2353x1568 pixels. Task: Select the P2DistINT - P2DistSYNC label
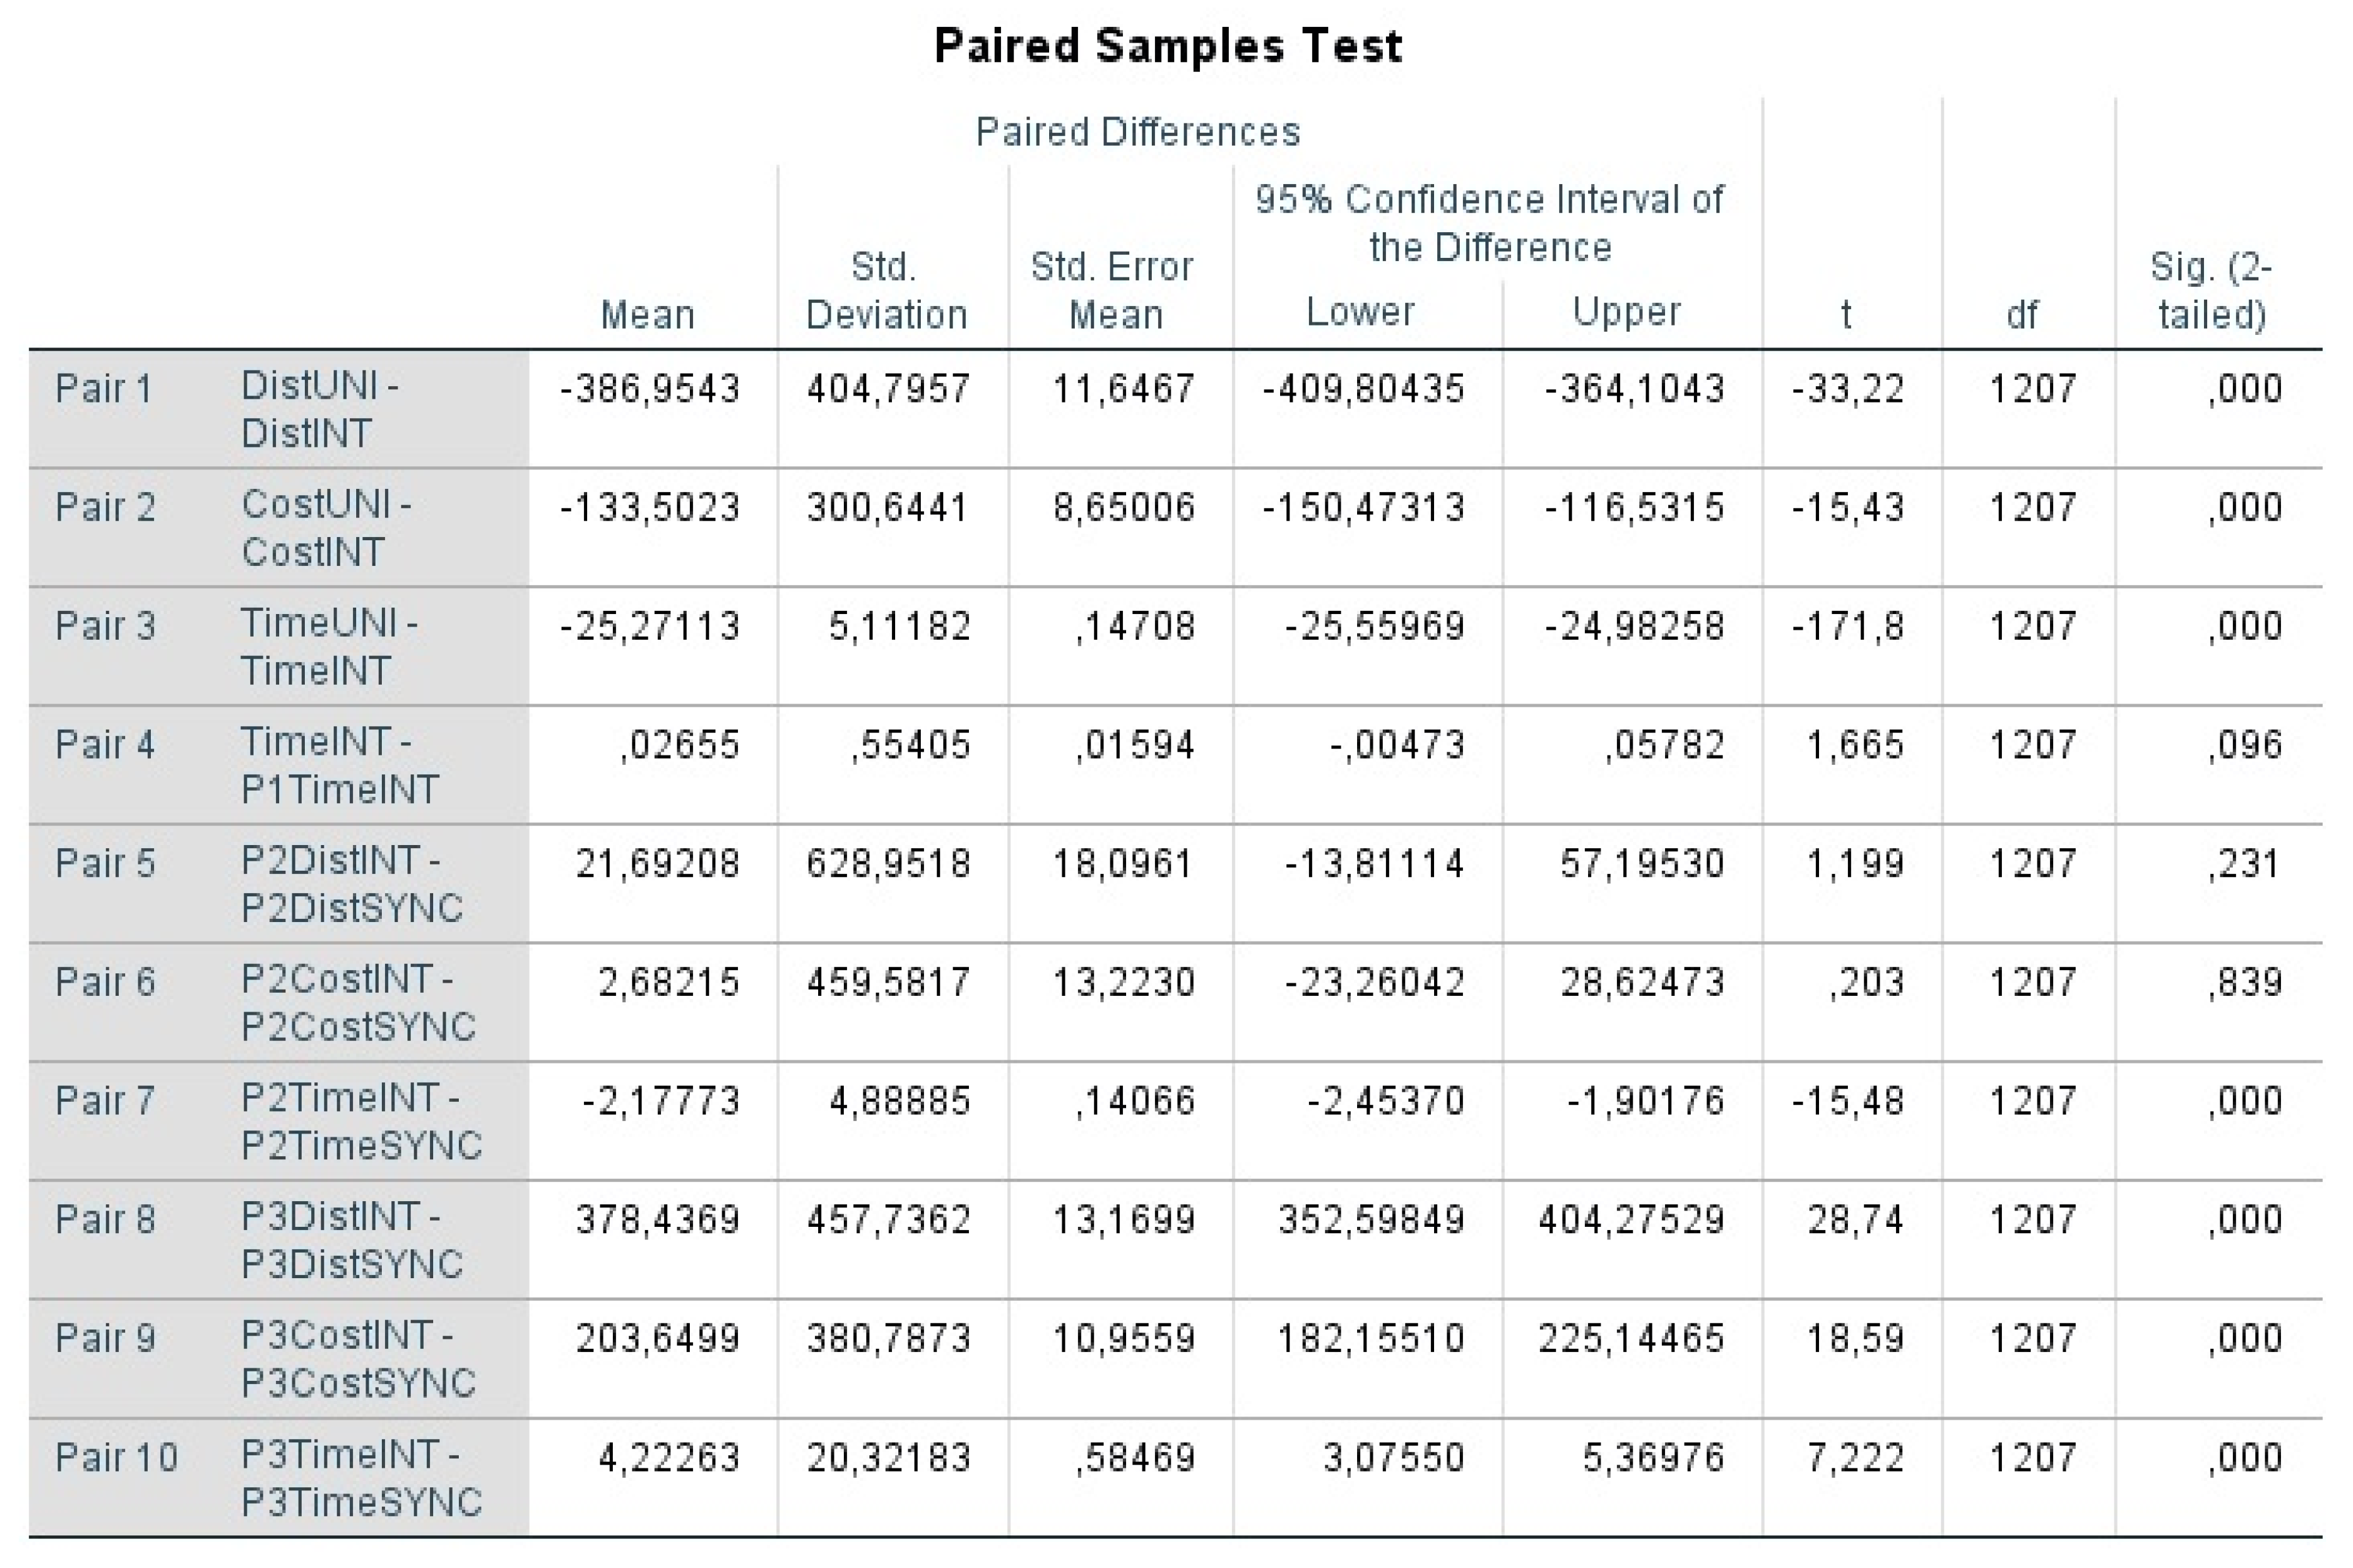click(x=352, y=884)
